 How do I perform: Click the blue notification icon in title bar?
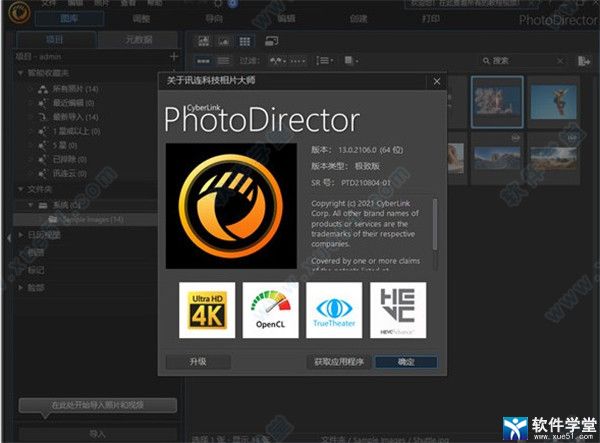point(232,3)
